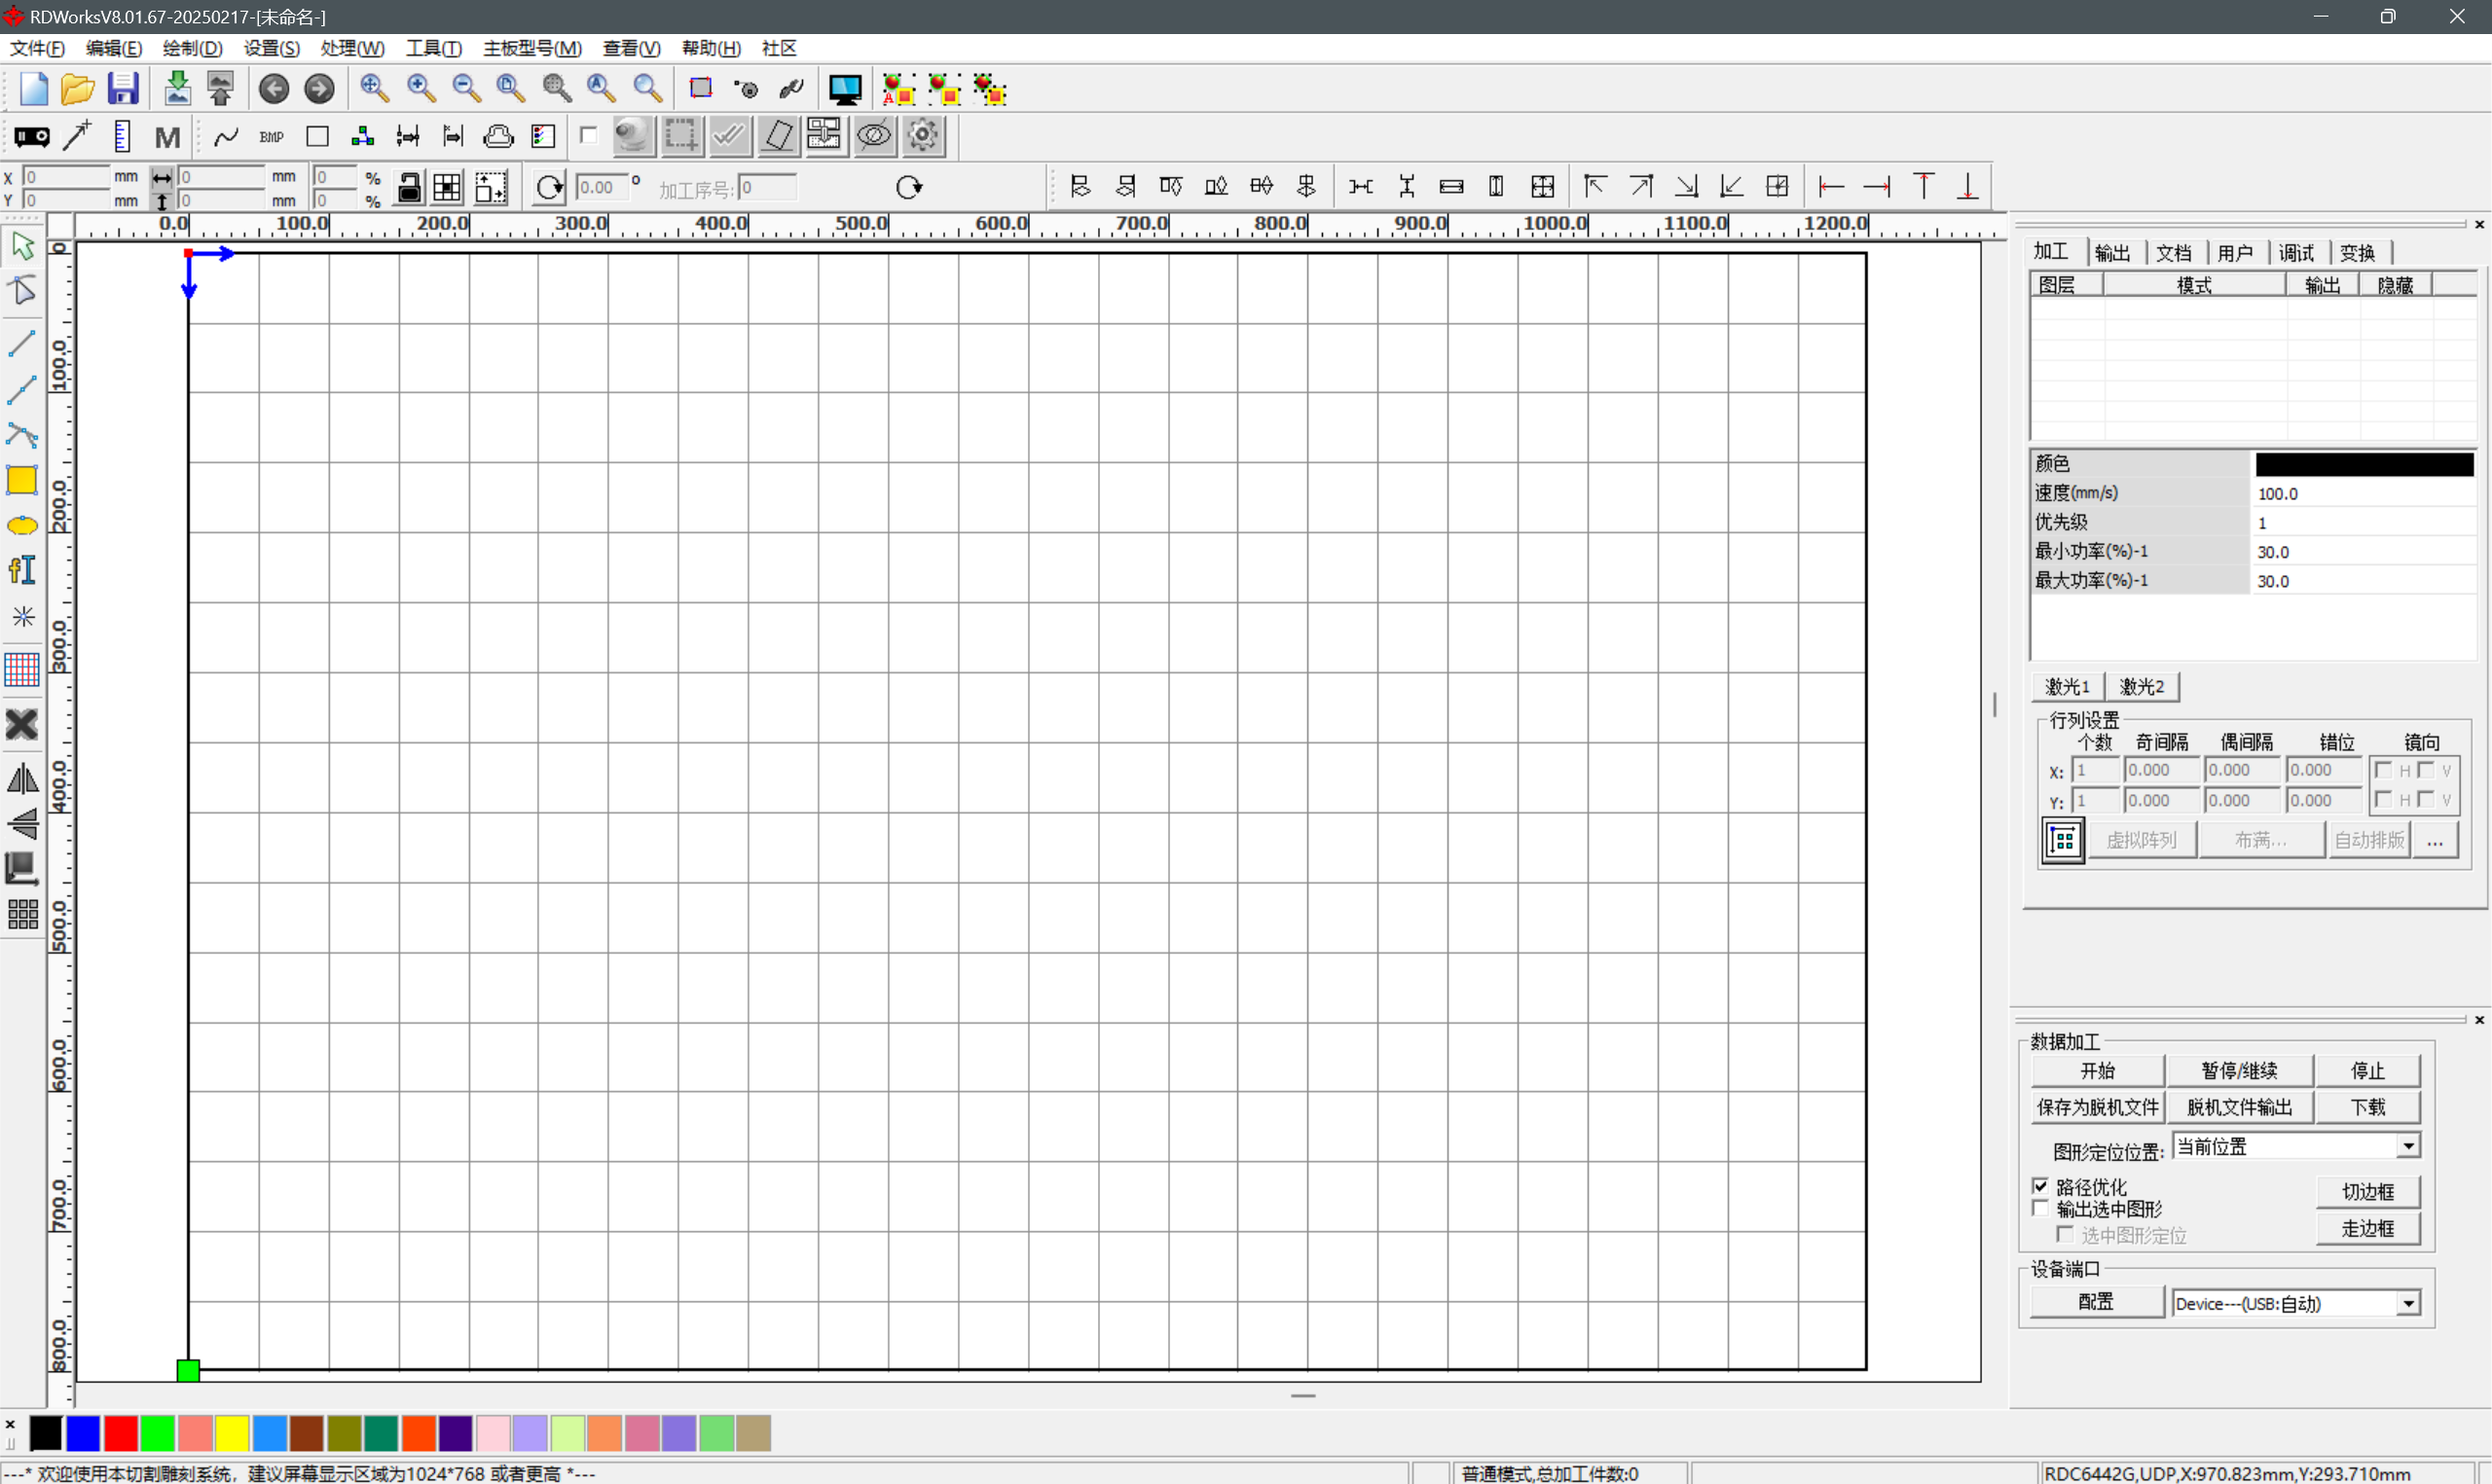This screenshot has height=1484, width=2492.
Task: Click the 开始 button
Action: click(x=2097, y=1071)
